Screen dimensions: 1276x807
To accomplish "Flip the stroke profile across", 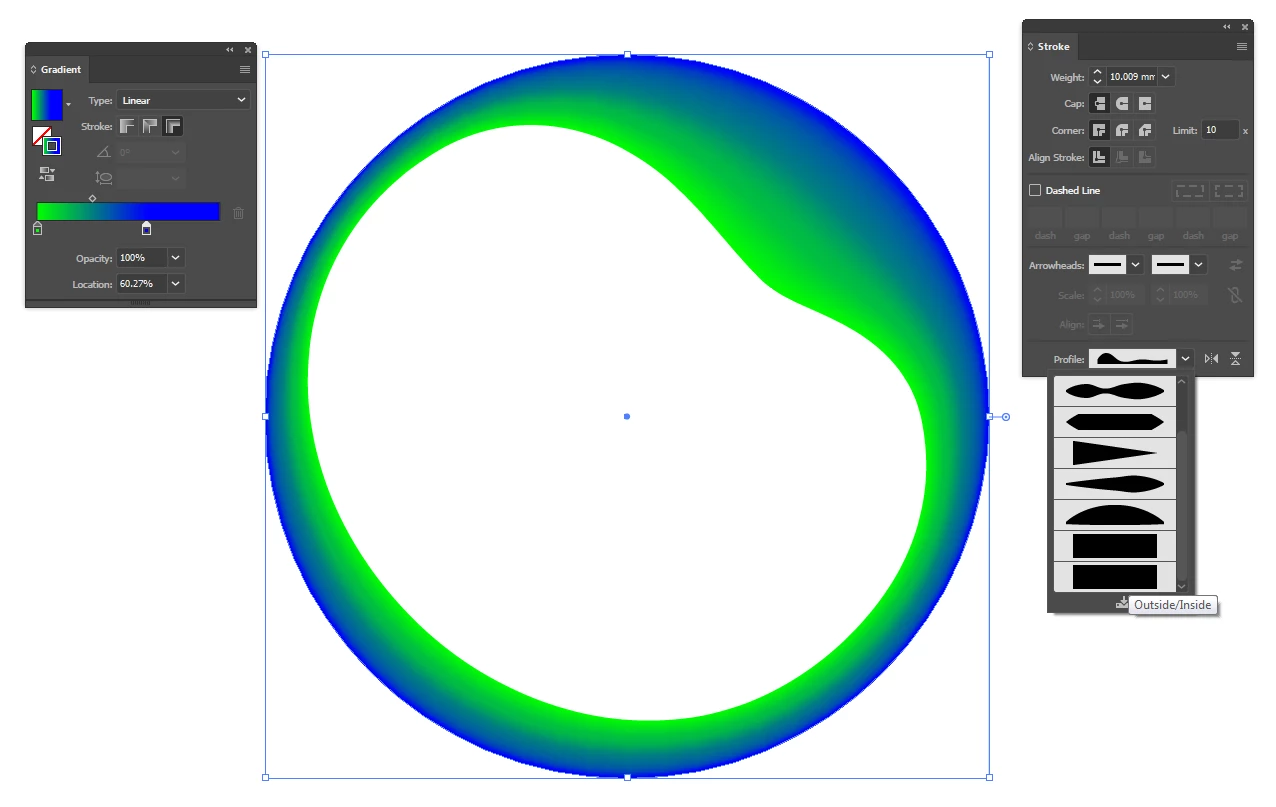I will coord(1236,358).
